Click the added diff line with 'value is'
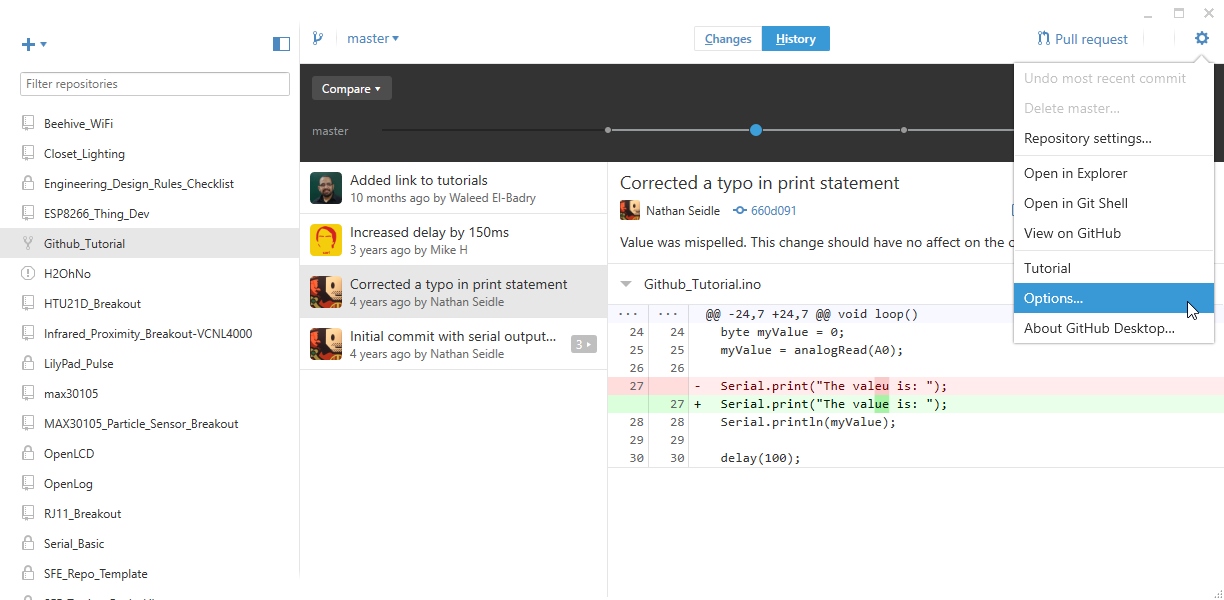Screen dimensions: 1224x600 tap(915, 404)
